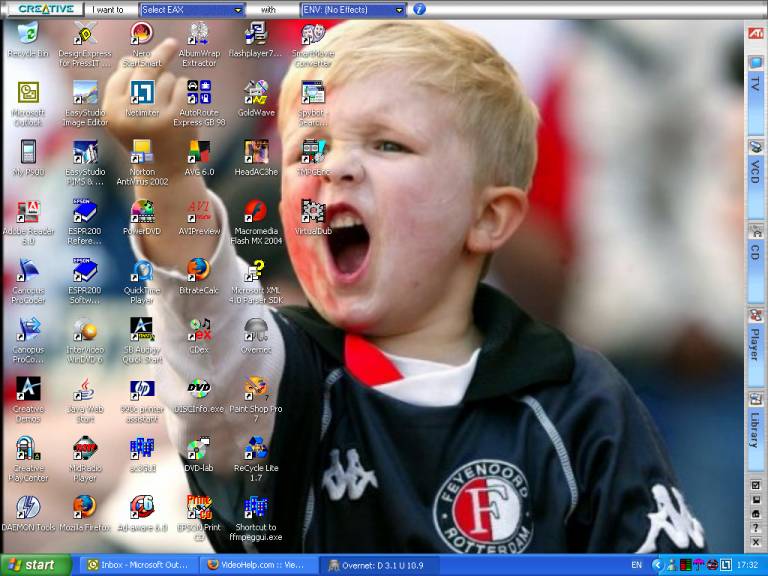The width and height of the screenshot is (768, 576).
Task: Open the Spybot Search shortcut
Action: click(x=313, y=93)
